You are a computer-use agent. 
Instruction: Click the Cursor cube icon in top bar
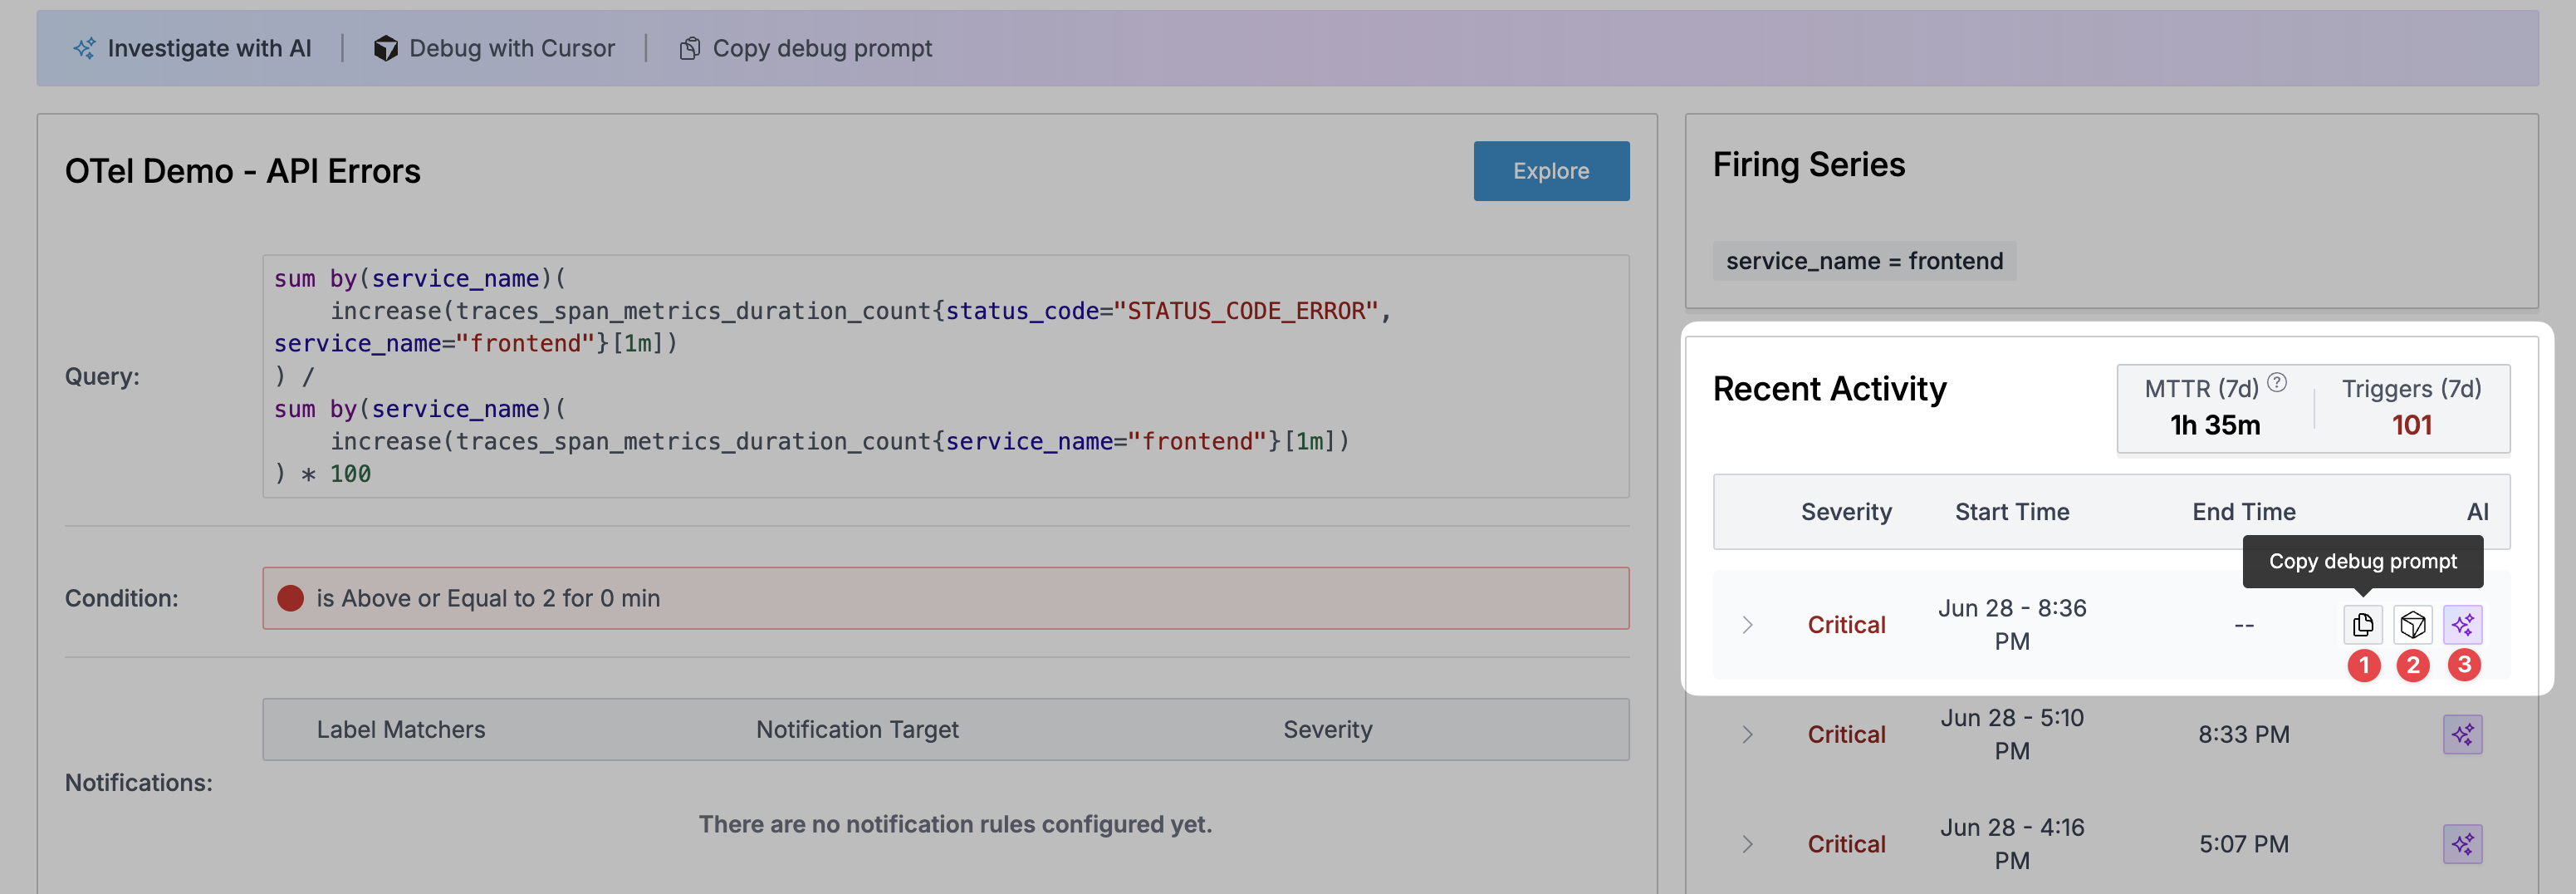(386, 48)
